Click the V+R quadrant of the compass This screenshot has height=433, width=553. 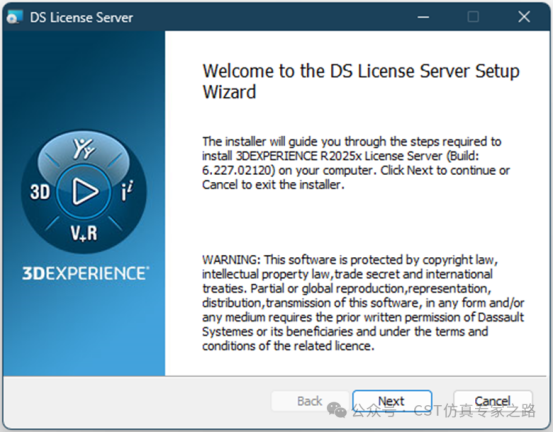coord(84,233)
